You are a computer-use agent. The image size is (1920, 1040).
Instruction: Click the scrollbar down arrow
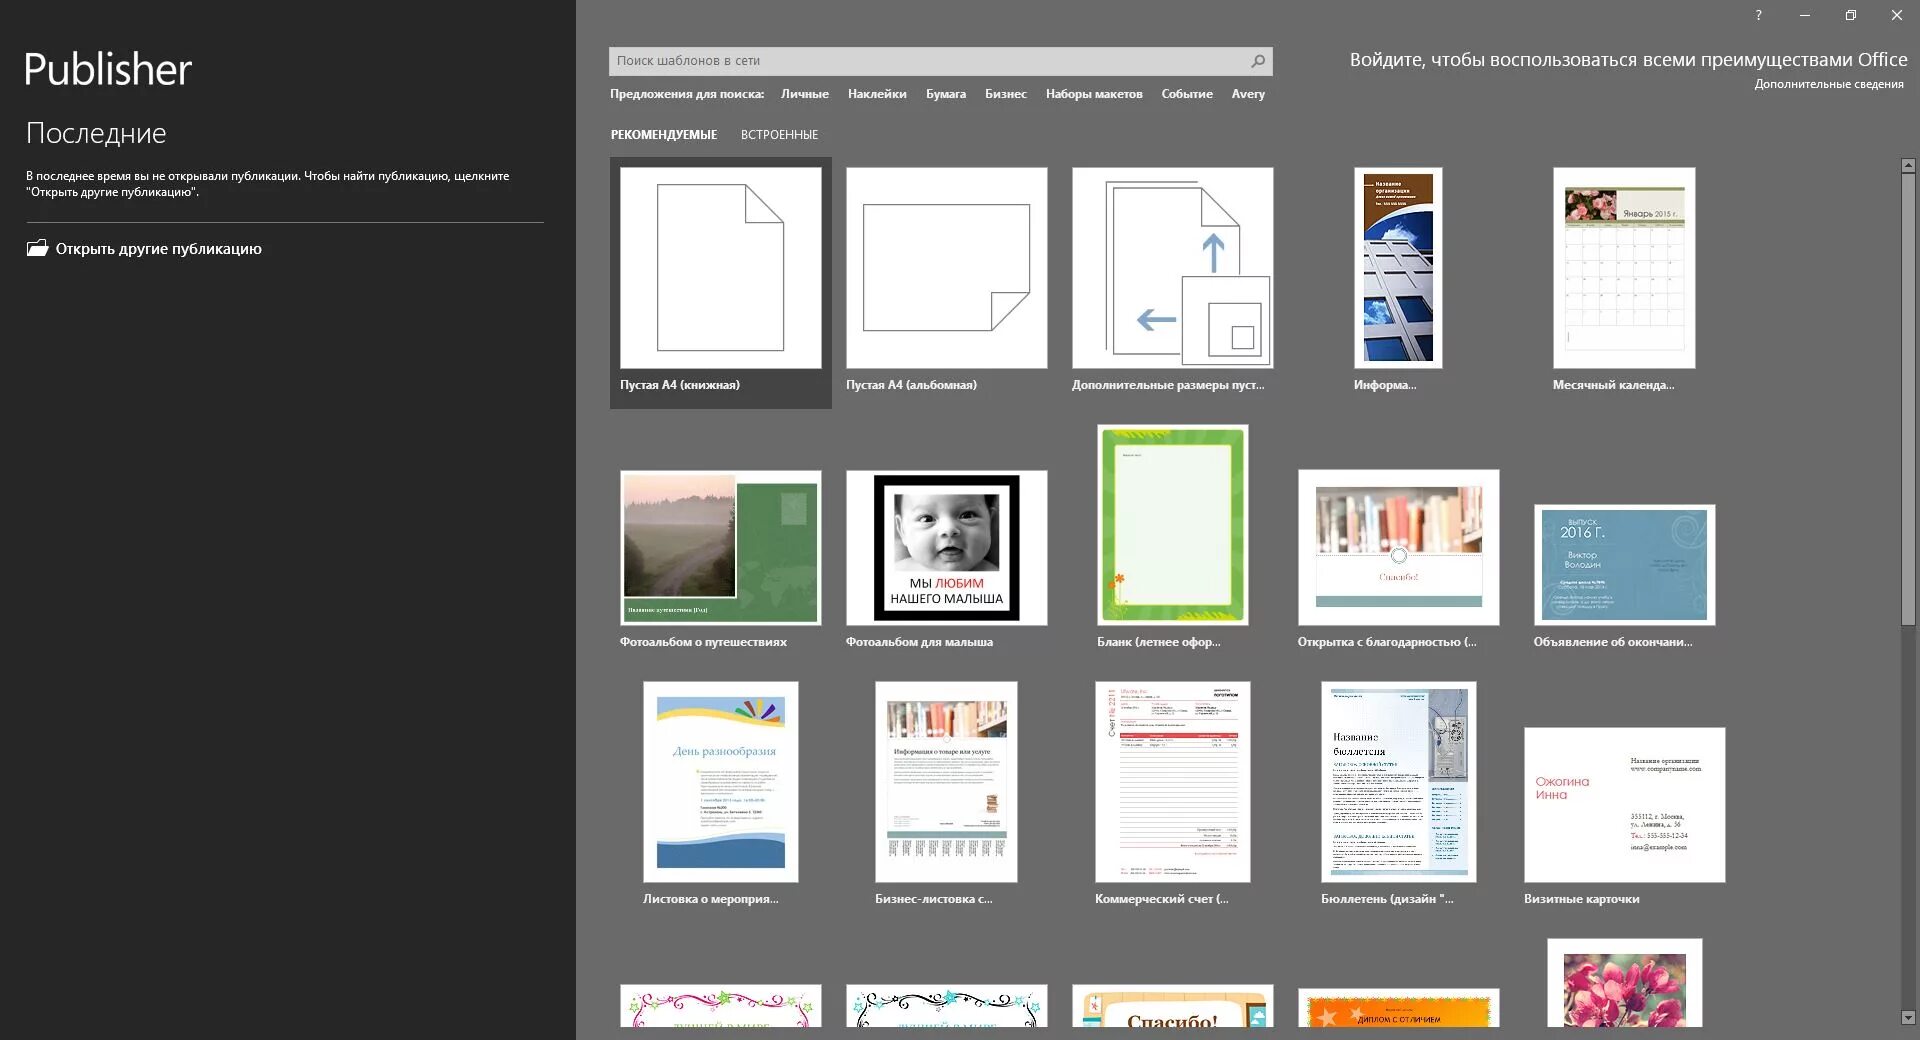(x=1908, y=1018)
